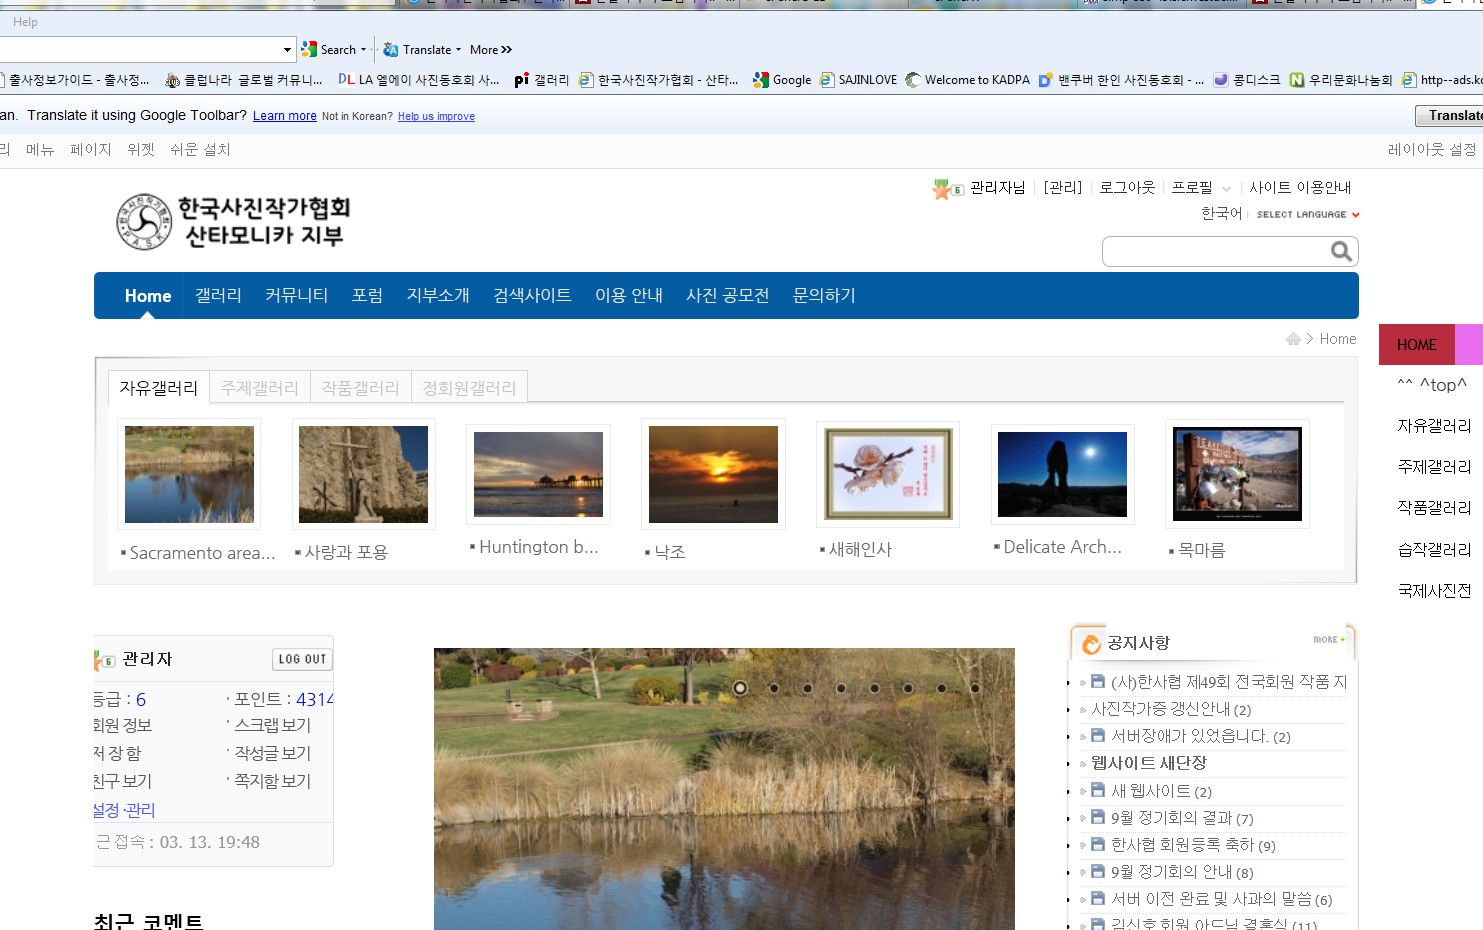This screenshot has width=1483, height=930.
Task: Click the fourth slideshow dot indicator
Action: [841, 688]
